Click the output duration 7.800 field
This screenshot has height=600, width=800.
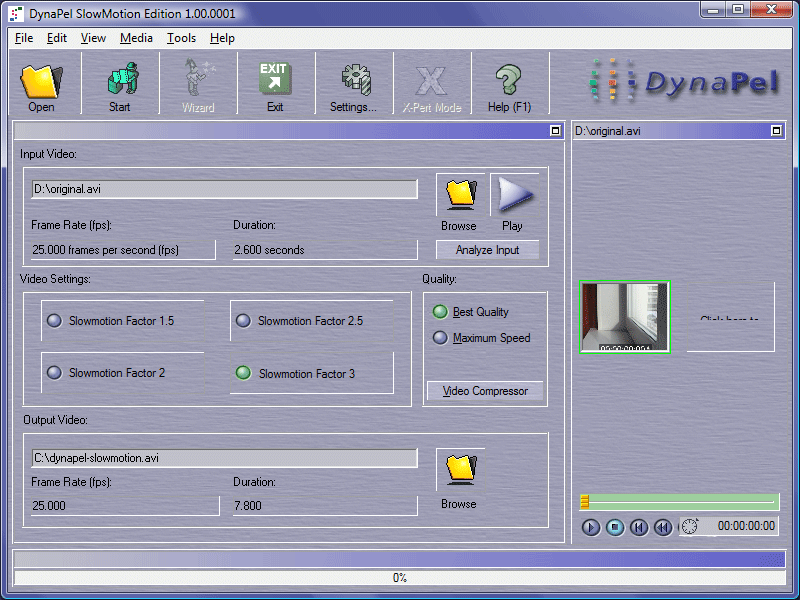325,506
